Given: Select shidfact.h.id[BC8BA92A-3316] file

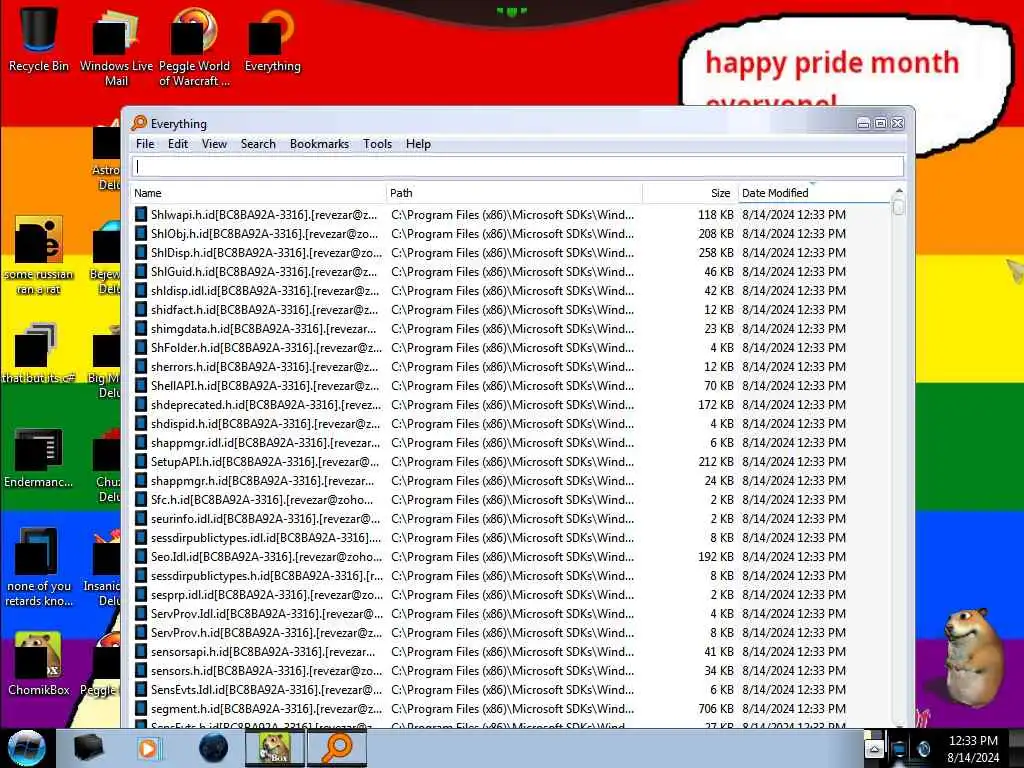Looking at the screenshot, I should (x=264, y=309).
